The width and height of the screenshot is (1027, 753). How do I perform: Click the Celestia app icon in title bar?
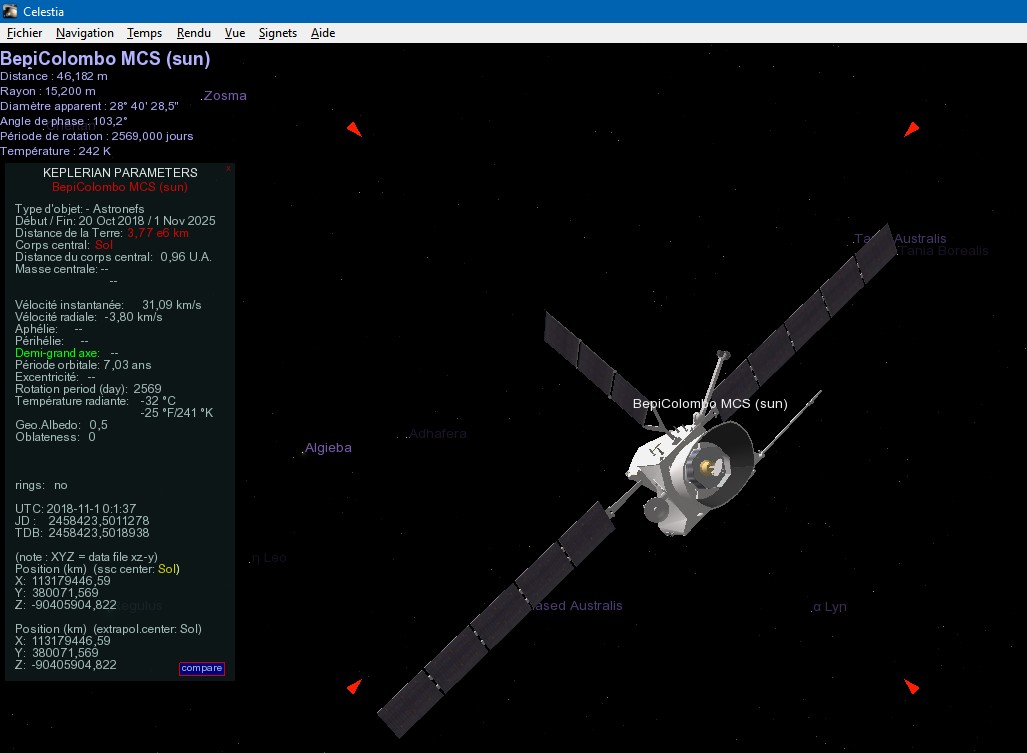[10, 11]
